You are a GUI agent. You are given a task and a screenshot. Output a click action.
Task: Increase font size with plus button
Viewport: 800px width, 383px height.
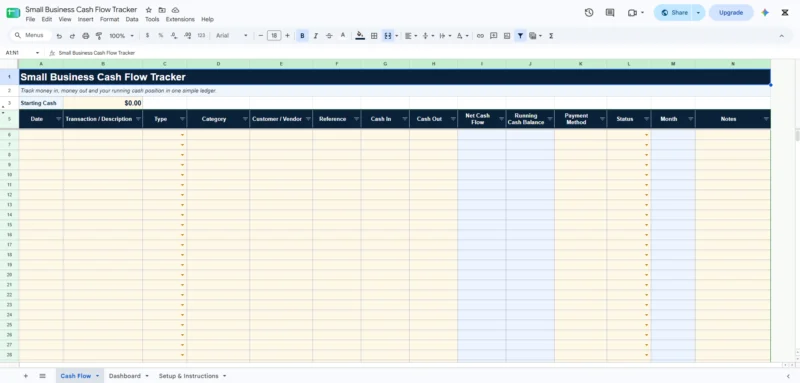[287, 36]
